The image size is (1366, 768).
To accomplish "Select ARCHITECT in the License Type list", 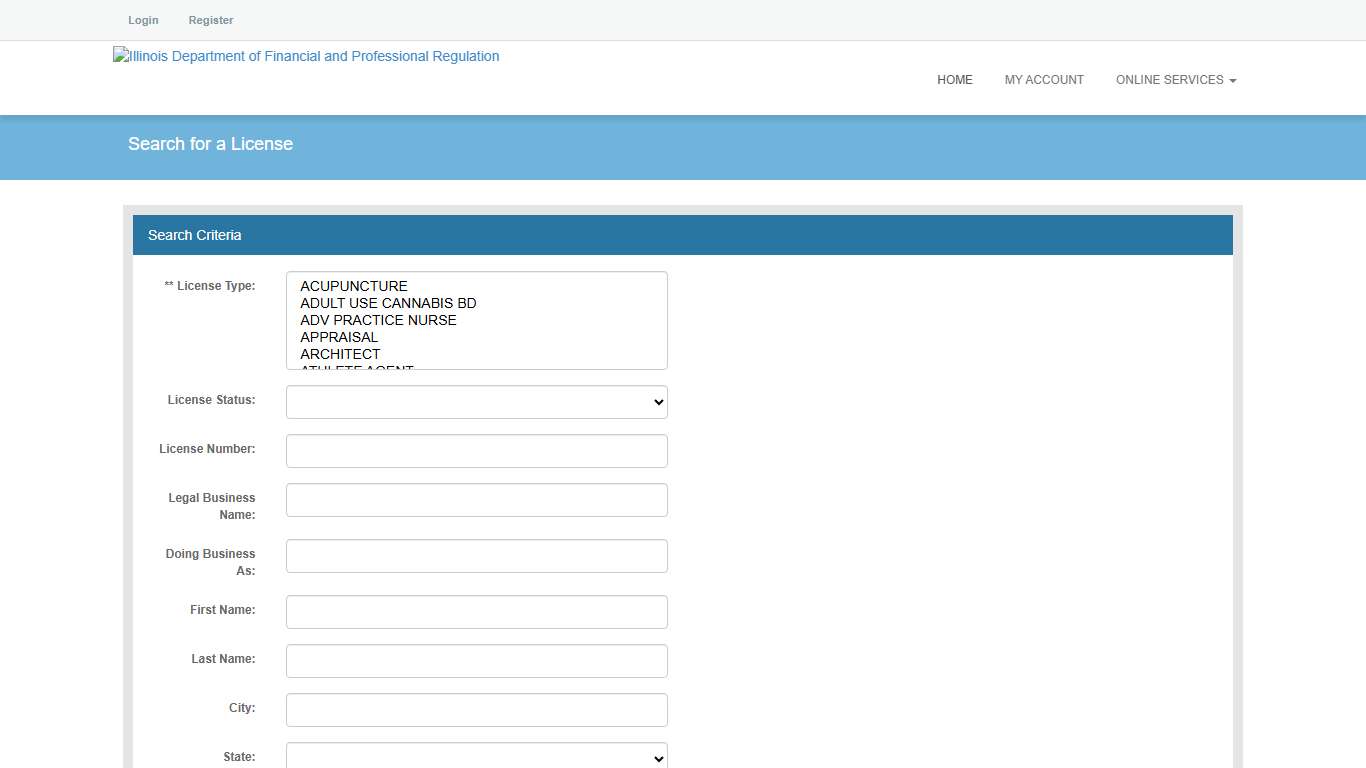I will (340, 354).
